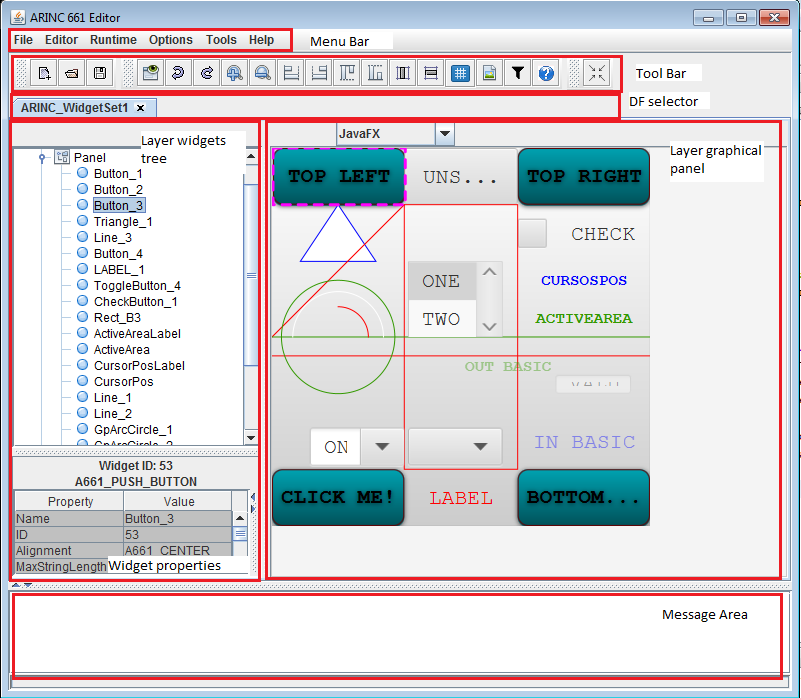The width and height of the screenshot is (801, 698).
Task: Open the filter funnel tool
Action: [x=518, y=72]
